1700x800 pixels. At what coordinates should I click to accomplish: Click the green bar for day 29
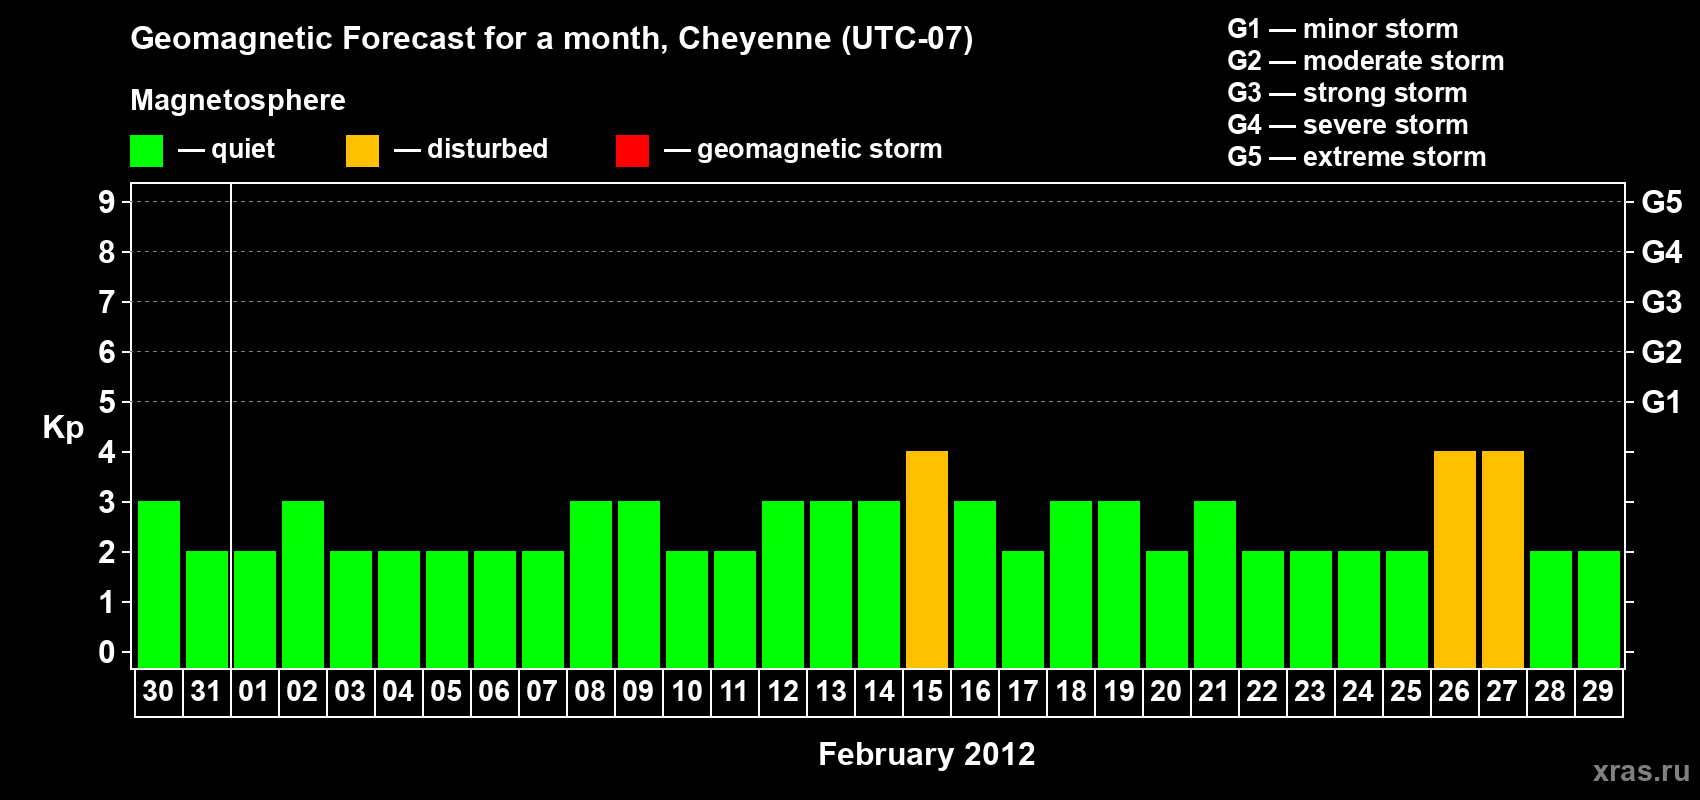click(x=1599, y=609)
